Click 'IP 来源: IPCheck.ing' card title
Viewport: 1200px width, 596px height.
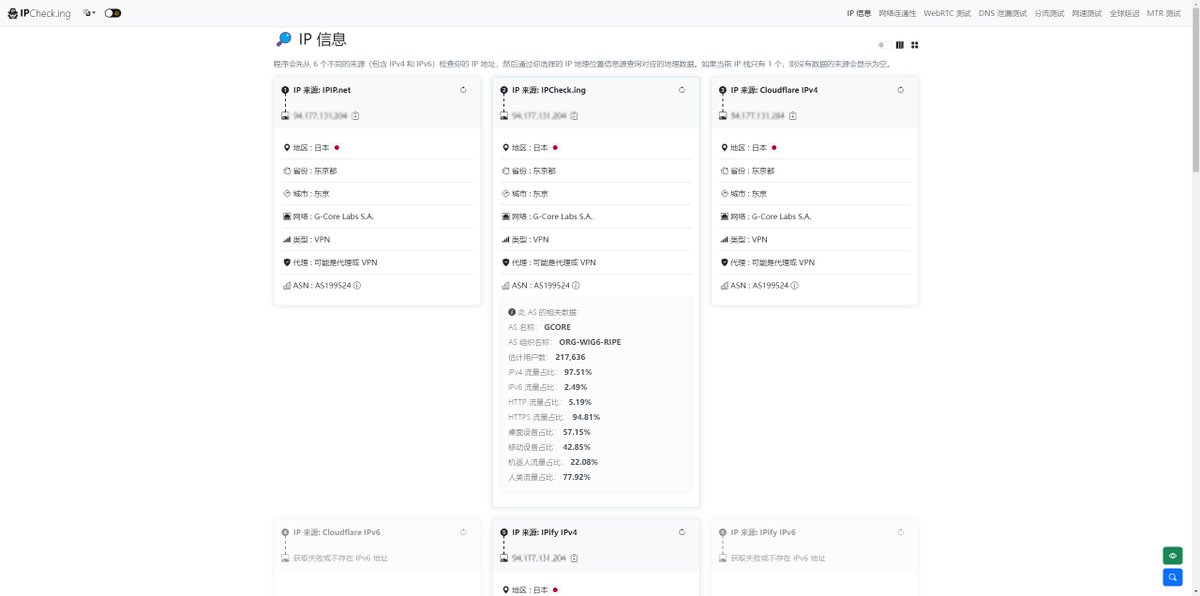pyautogui.click(x=549, y=90)
